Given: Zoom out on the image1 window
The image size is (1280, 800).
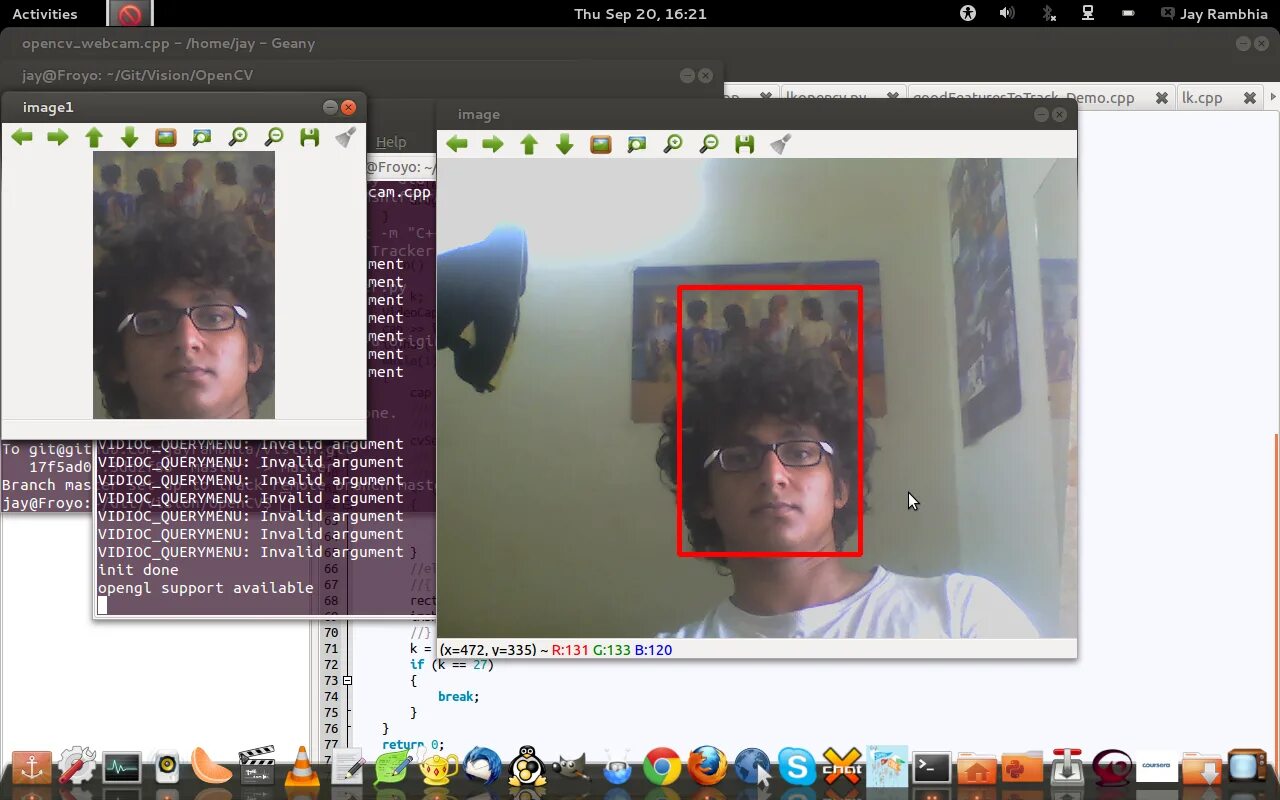Looking at the screenshot, I should (274, 137).
